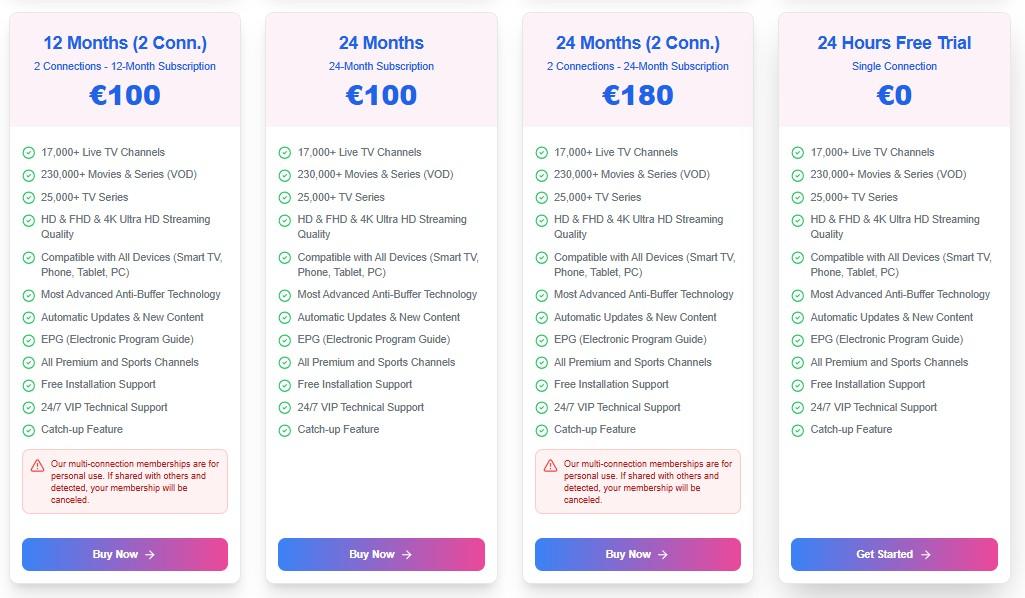Viewport: 1025px width, 598px height.
Task: Click the 12 Months (2 Conn.) plan title
Action: [125, 43]
